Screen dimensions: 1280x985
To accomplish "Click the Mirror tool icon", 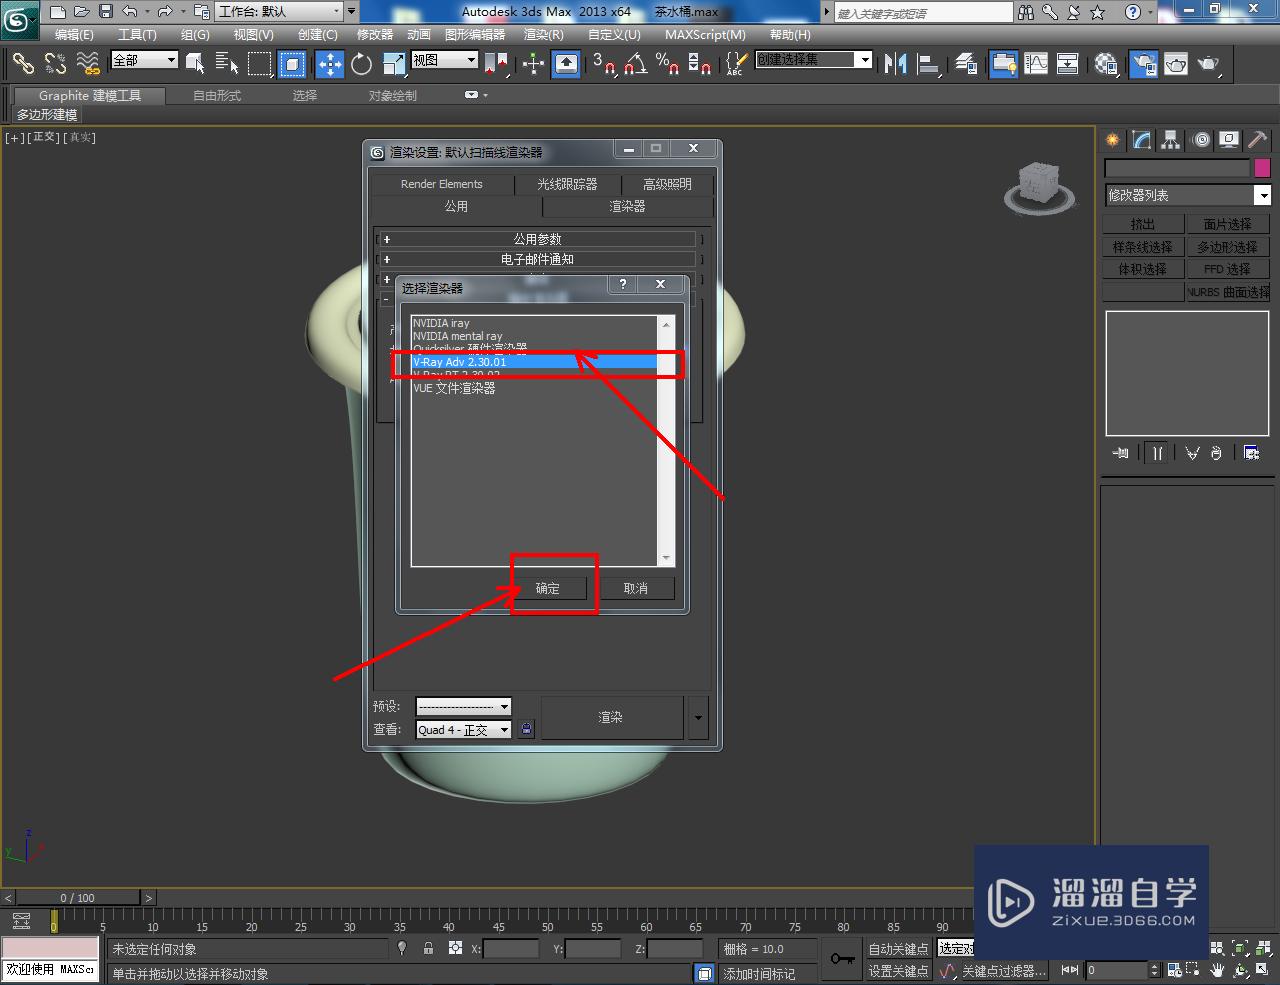I will (x=896, y=64).
